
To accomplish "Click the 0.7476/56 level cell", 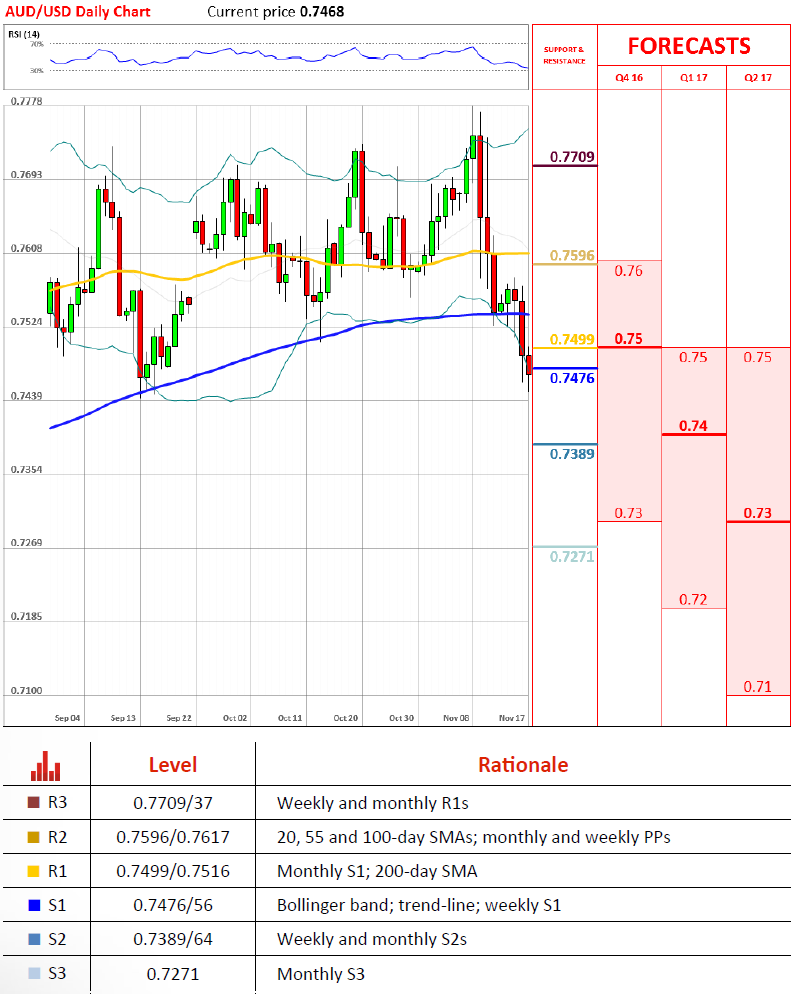I will (173, 905).
